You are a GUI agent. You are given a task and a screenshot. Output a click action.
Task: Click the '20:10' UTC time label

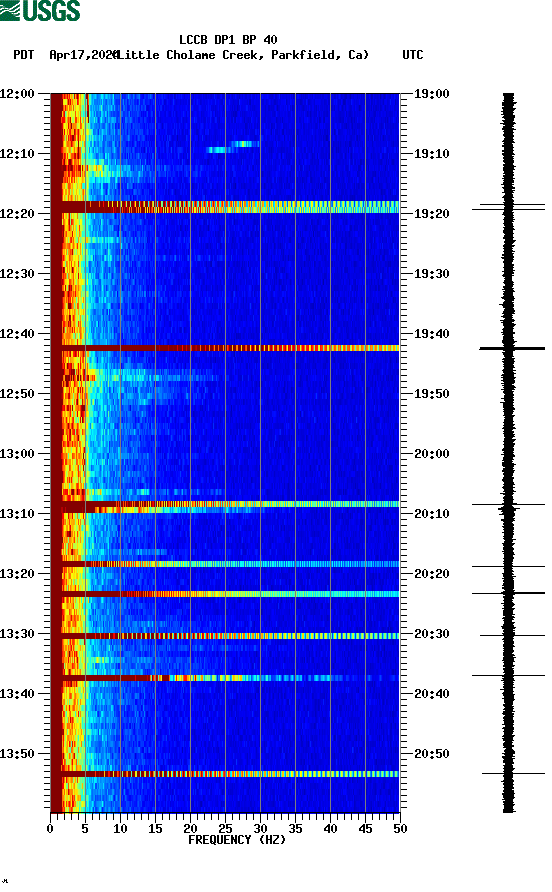(431, 514)
